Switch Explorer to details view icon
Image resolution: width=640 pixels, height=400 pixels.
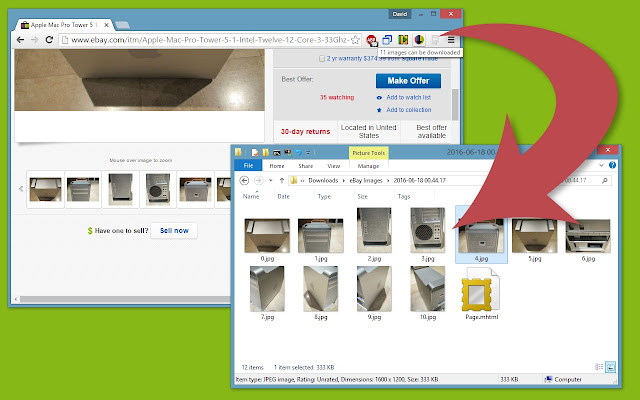(x=599, y=367)
